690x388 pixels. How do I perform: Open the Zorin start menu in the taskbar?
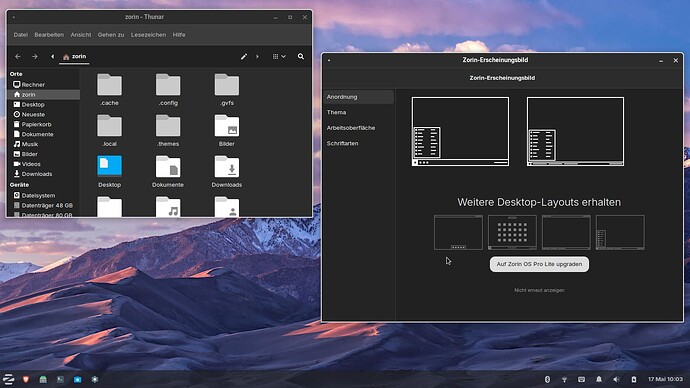(8, 379)
